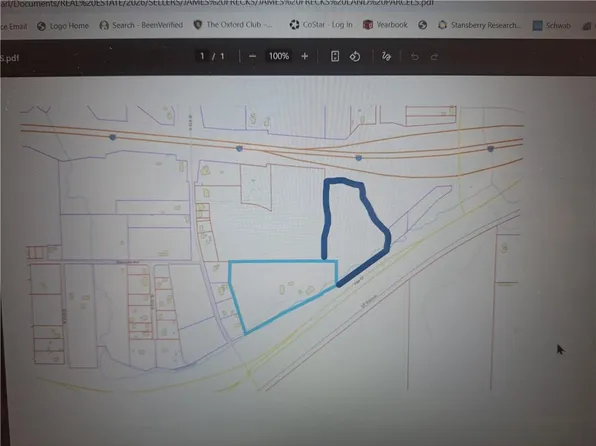Click the file path in address bar
The width and height of the screenshot is (596, 446).
[217, 3]
